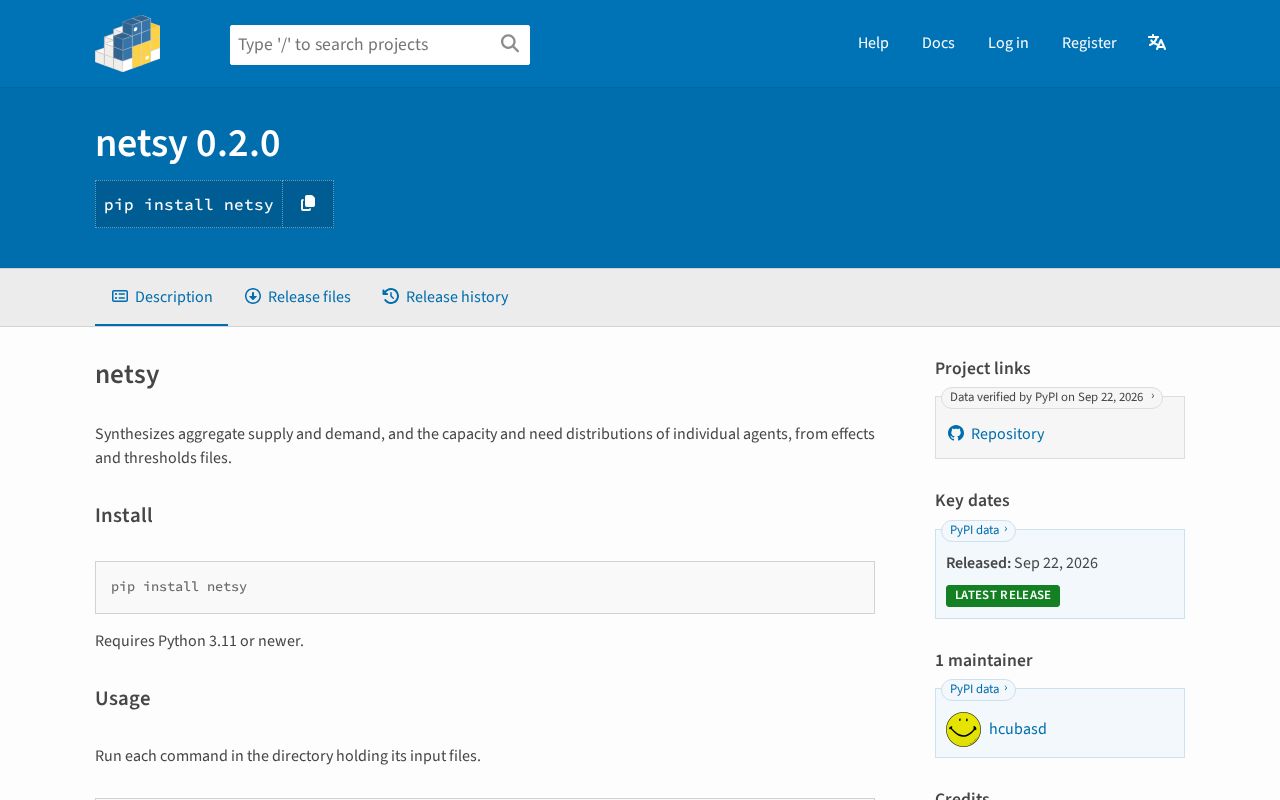Open the Repository project link

click(1007, 434)
